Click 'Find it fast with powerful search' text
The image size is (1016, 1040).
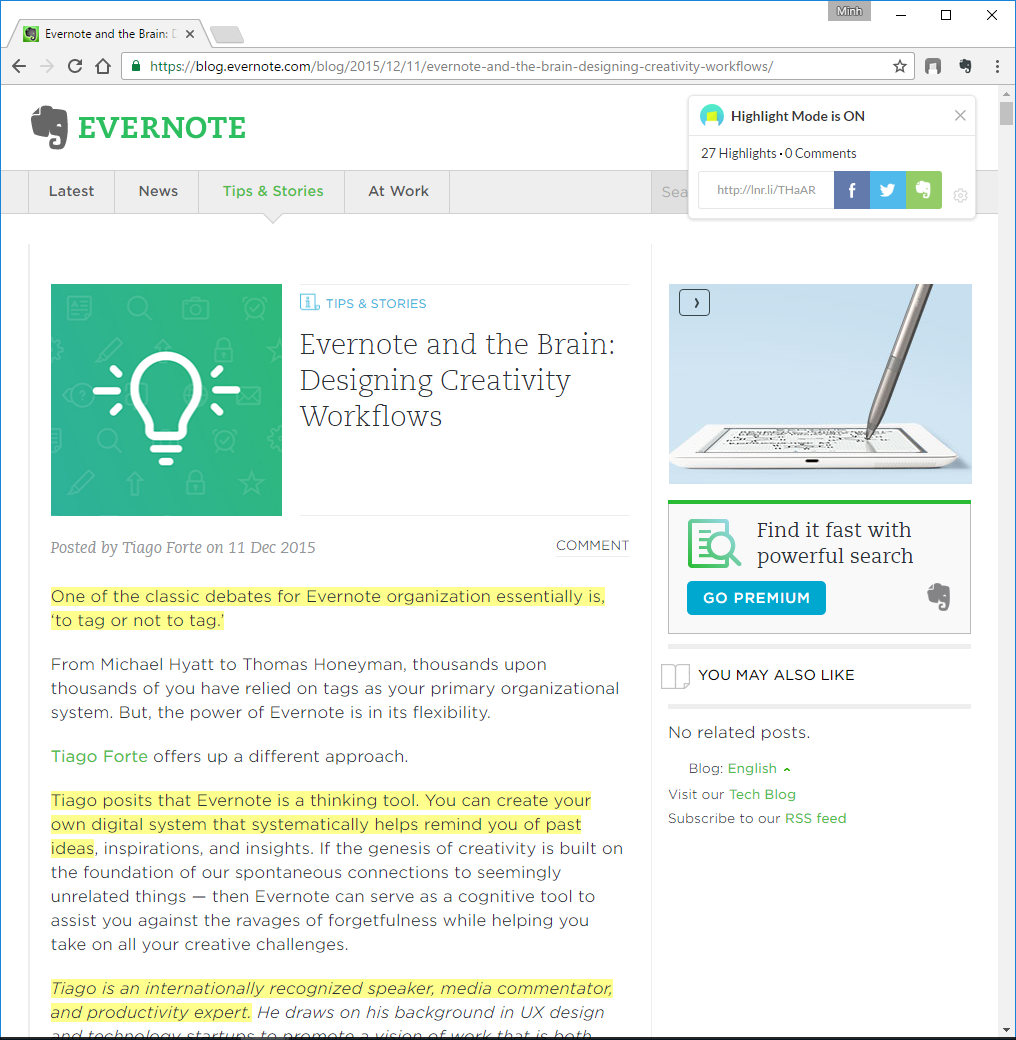(834, 543)
